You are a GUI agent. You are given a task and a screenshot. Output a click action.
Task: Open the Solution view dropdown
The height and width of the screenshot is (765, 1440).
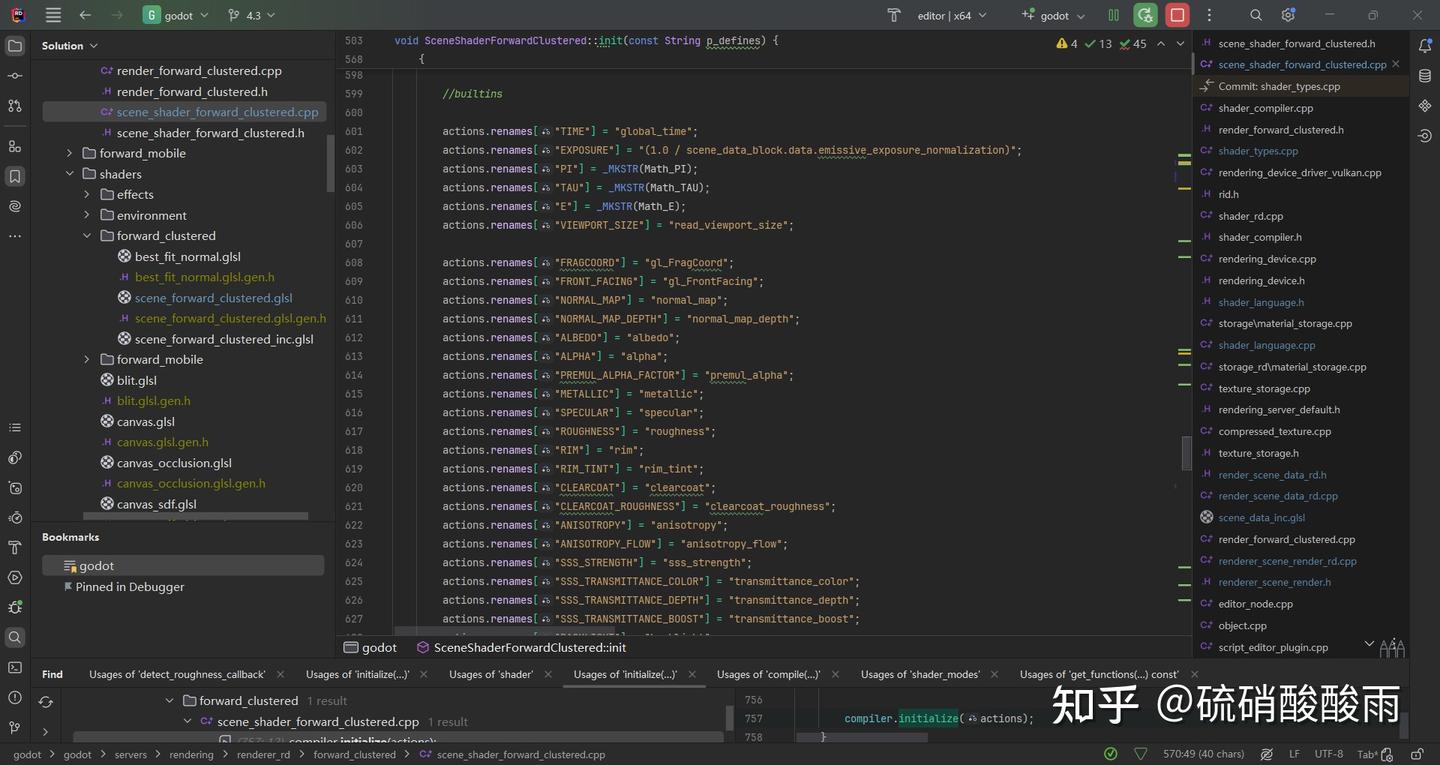[70, 46]
